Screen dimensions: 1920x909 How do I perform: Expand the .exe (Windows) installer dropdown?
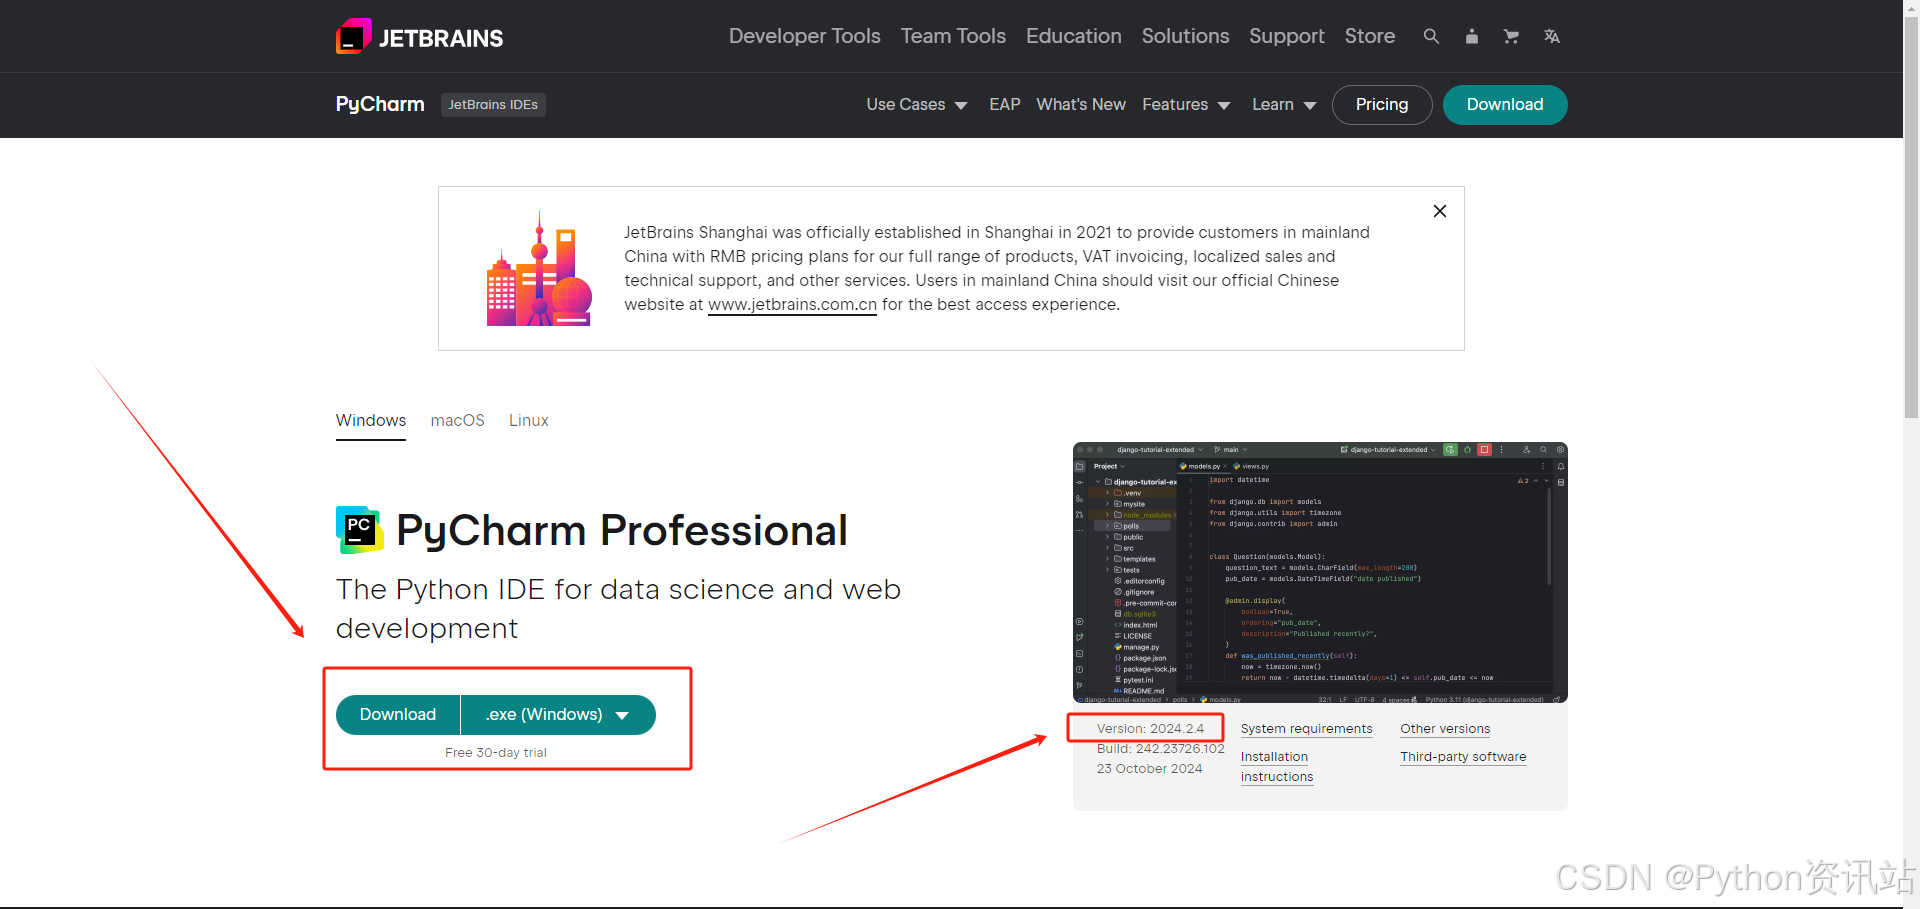(x=558, y=714)
